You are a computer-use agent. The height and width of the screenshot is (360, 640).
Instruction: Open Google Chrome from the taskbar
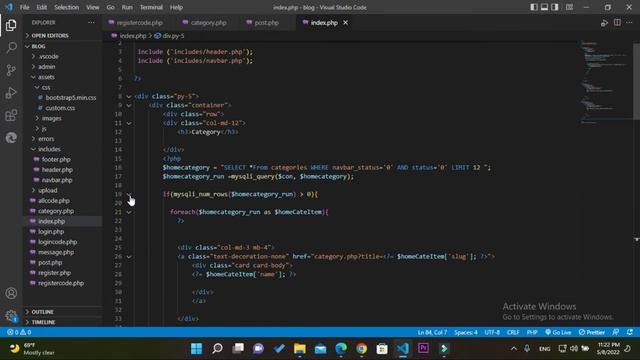tap(361, 348)
